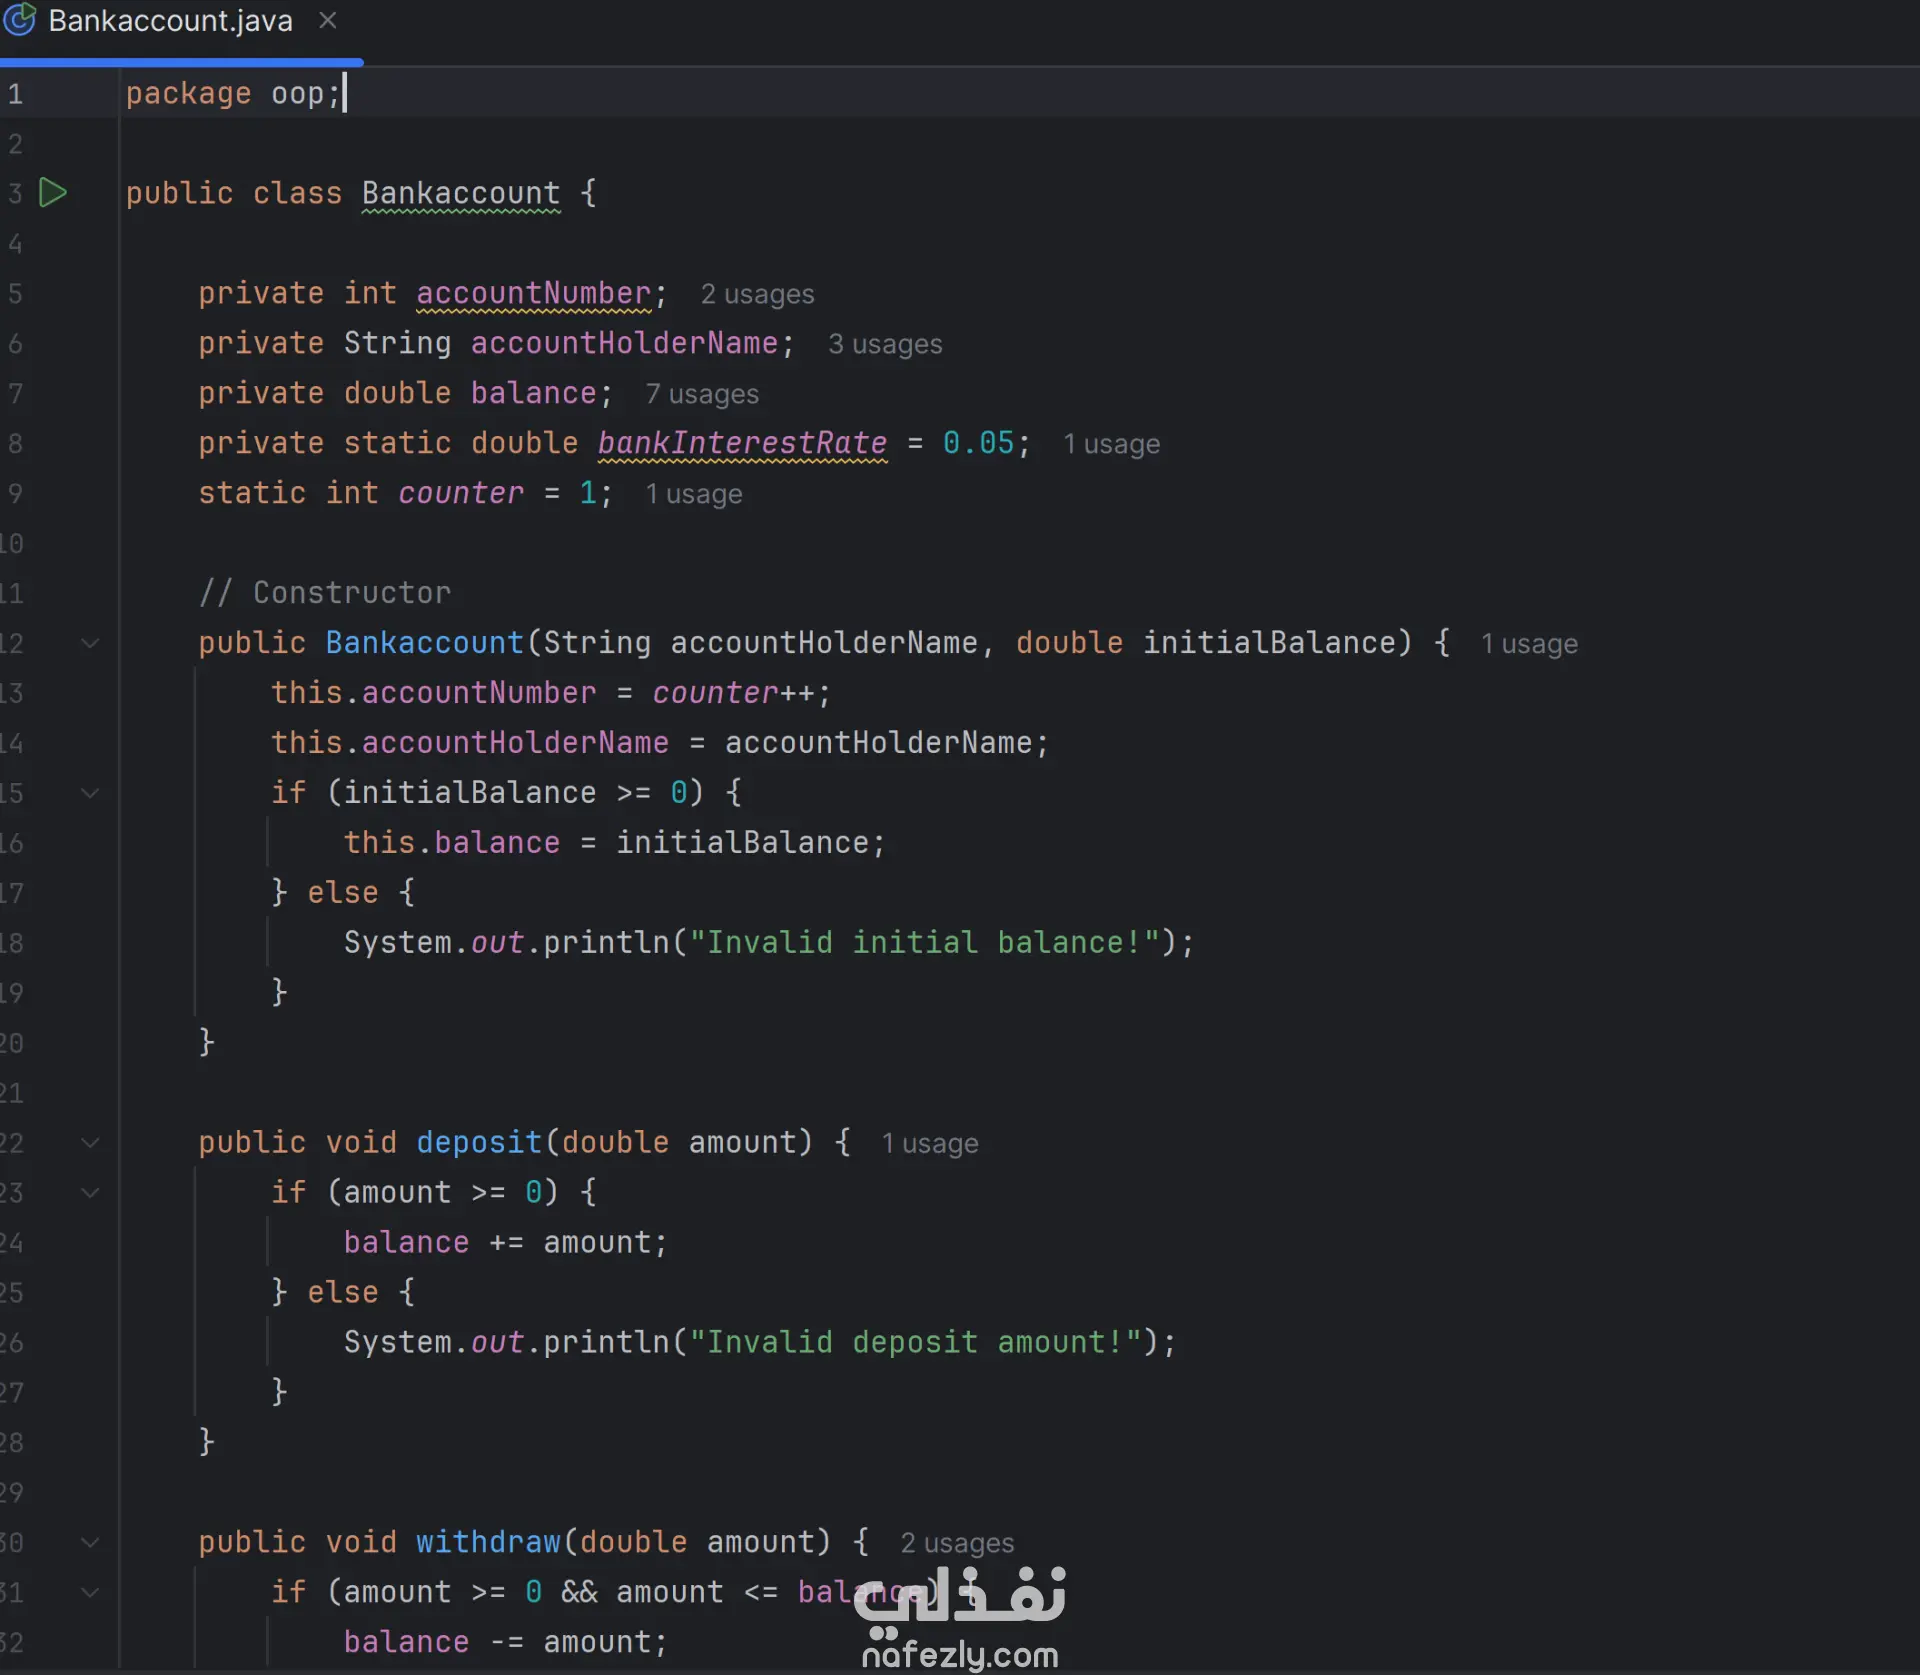
Task: Close the Bankaccount.java tab
Action: click(327, 20)
